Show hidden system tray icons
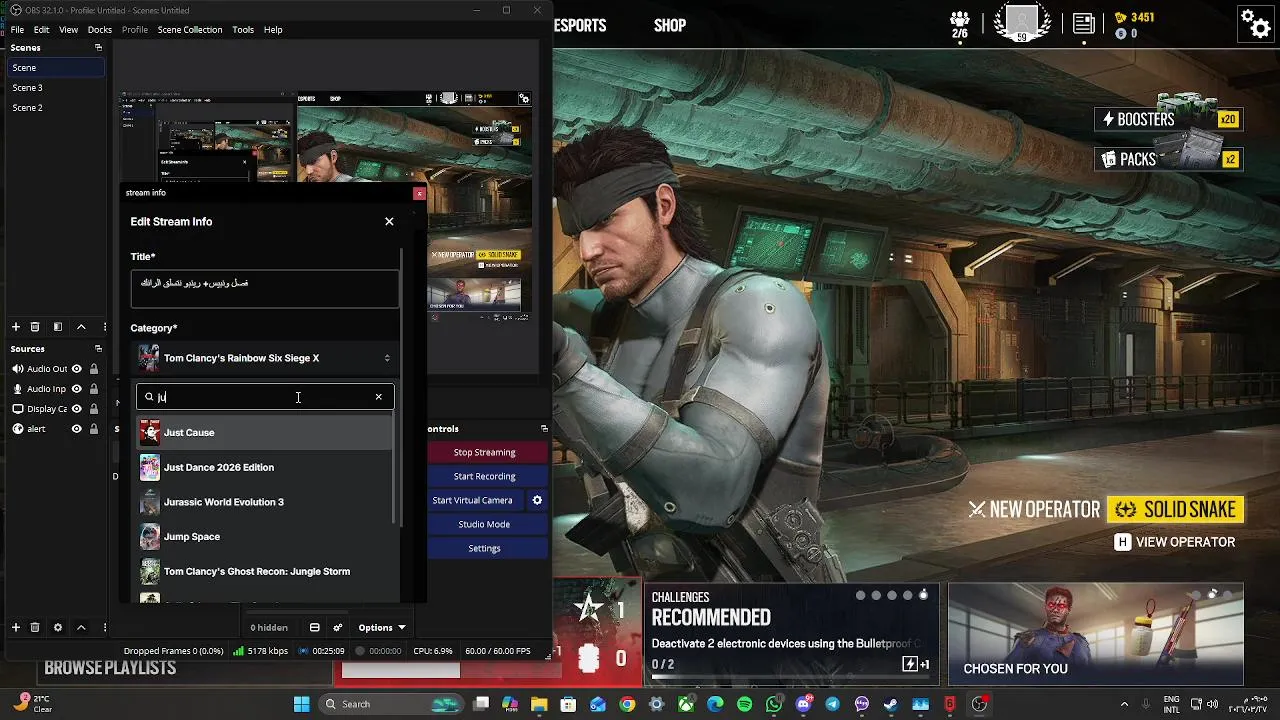The height and width of the screenshot is (720, 1280). point(1124,704)
